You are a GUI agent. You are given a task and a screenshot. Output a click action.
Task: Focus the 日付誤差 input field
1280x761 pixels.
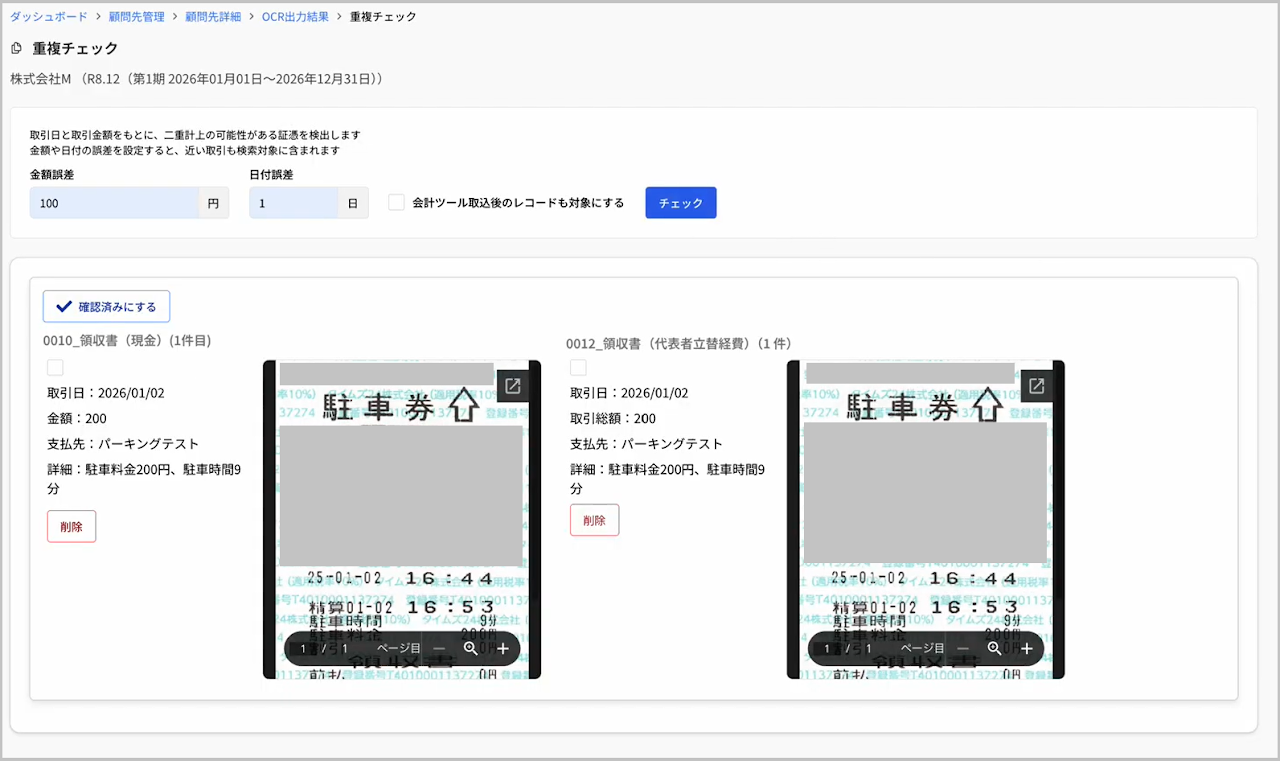(x=293, y=203)
